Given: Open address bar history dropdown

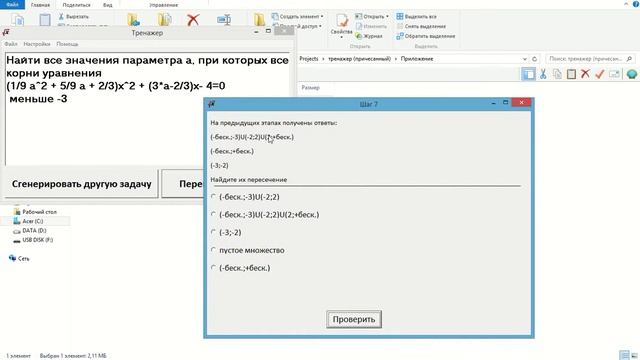Looking at the screenshot, I should pos(524,59).
